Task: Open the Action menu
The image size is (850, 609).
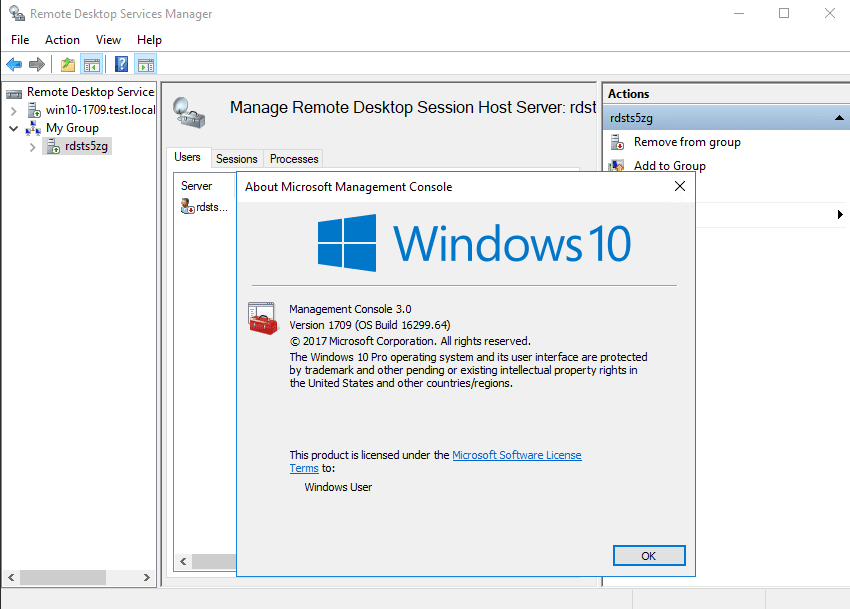Action: [x=62, y=40]
